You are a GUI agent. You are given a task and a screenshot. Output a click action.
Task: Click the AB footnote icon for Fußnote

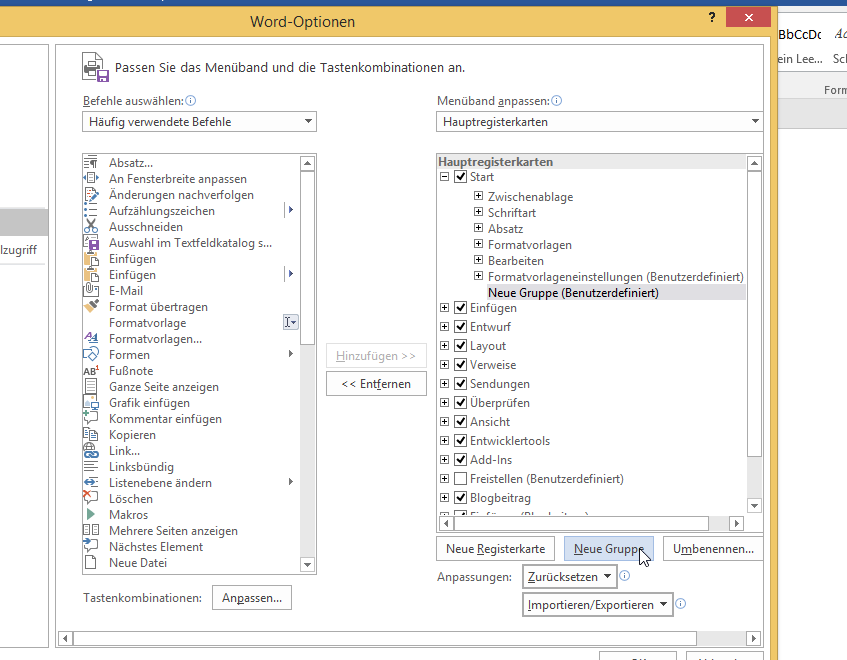click(x=91, y=371)
